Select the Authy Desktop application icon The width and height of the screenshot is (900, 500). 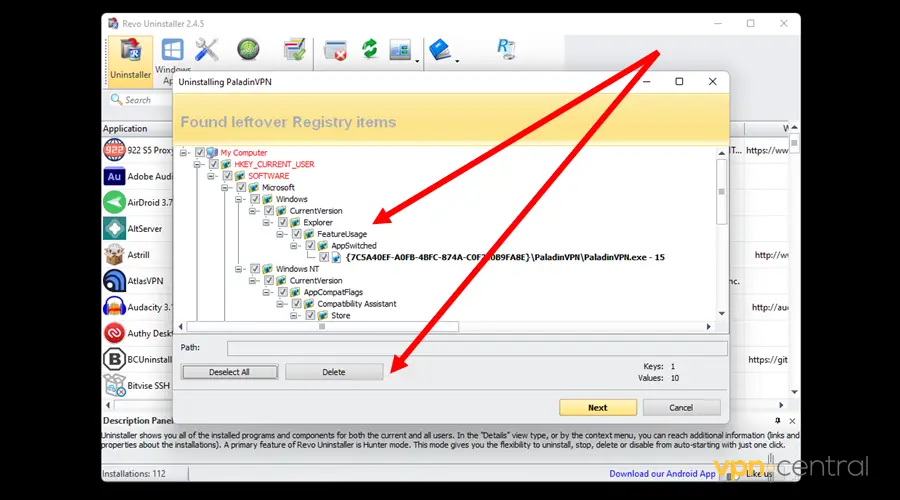(x=114, y=333)
